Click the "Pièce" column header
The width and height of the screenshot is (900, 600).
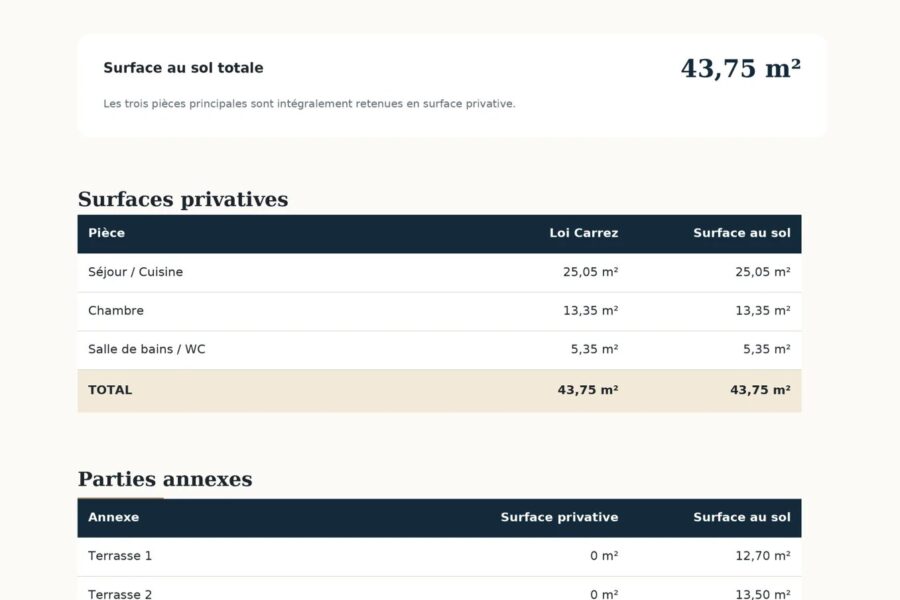tap(106, 233)
